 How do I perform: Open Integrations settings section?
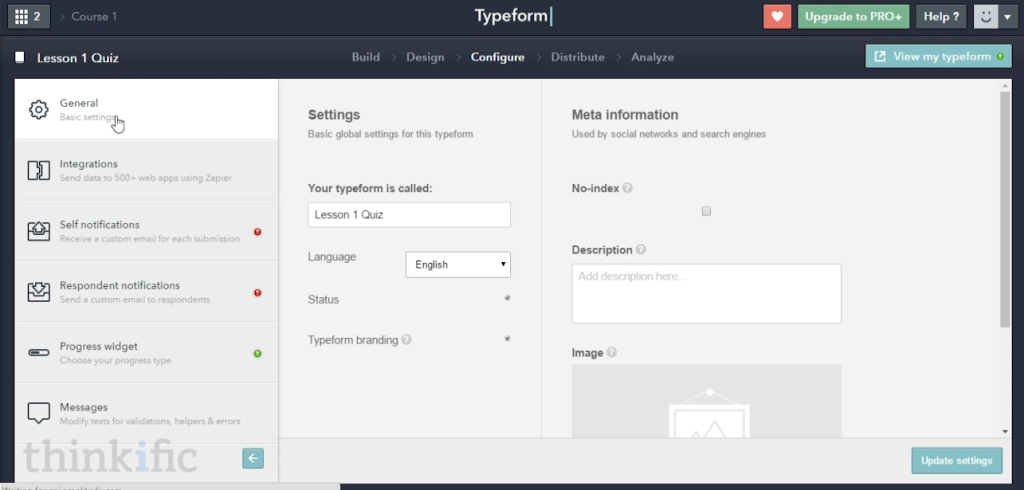coord(146,170)
